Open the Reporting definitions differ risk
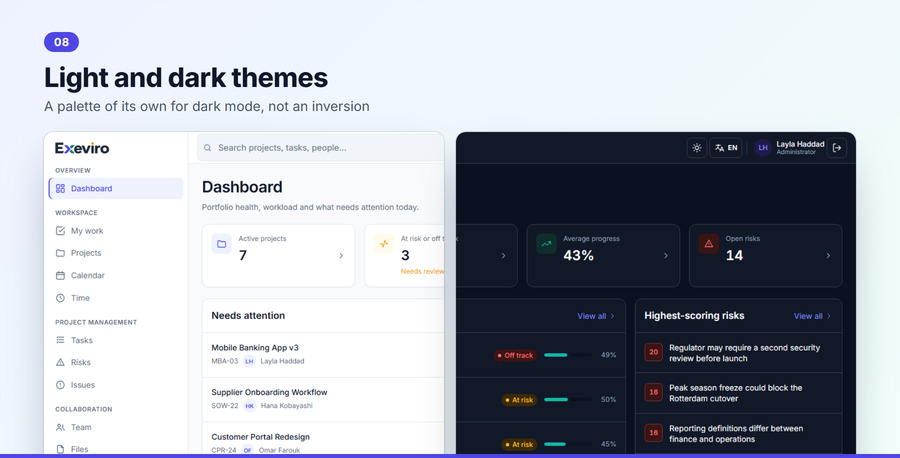This screenshot has width=900, height=458. pyautogui.click(x=739, y=434)
